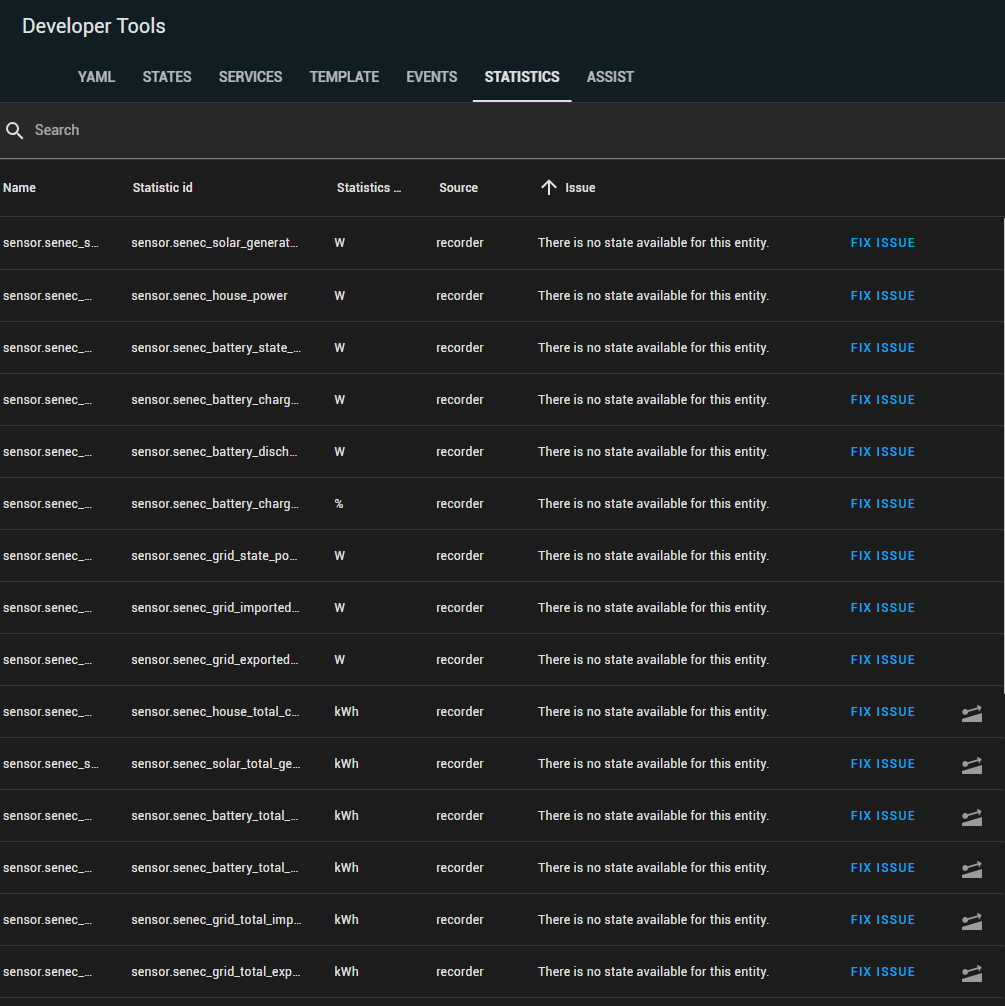Click FIX ISSUE next to sensor.senec_house_power
The height and width of the screenshot is (1006, 1005).
tap(882, 295)
